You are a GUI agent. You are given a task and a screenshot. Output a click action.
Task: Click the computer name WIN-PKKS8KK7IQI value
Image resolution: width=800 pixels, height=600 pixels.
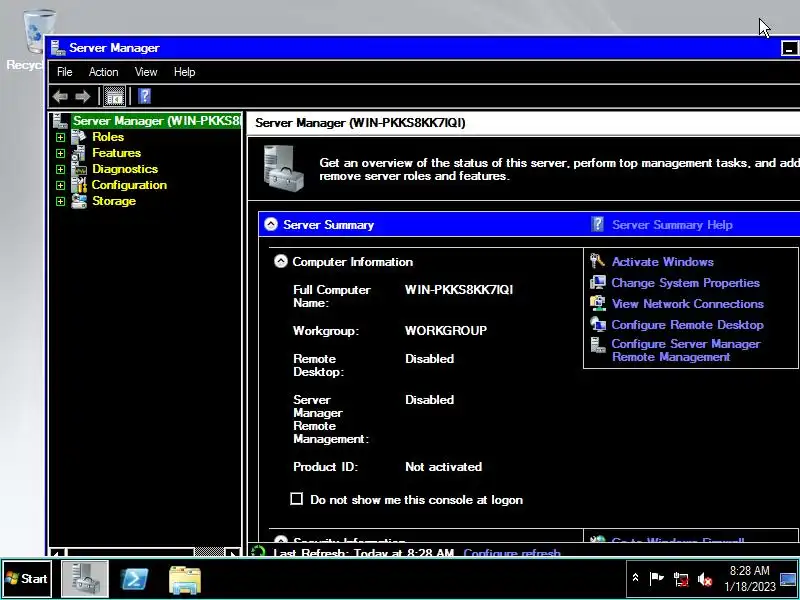point(459,289)
